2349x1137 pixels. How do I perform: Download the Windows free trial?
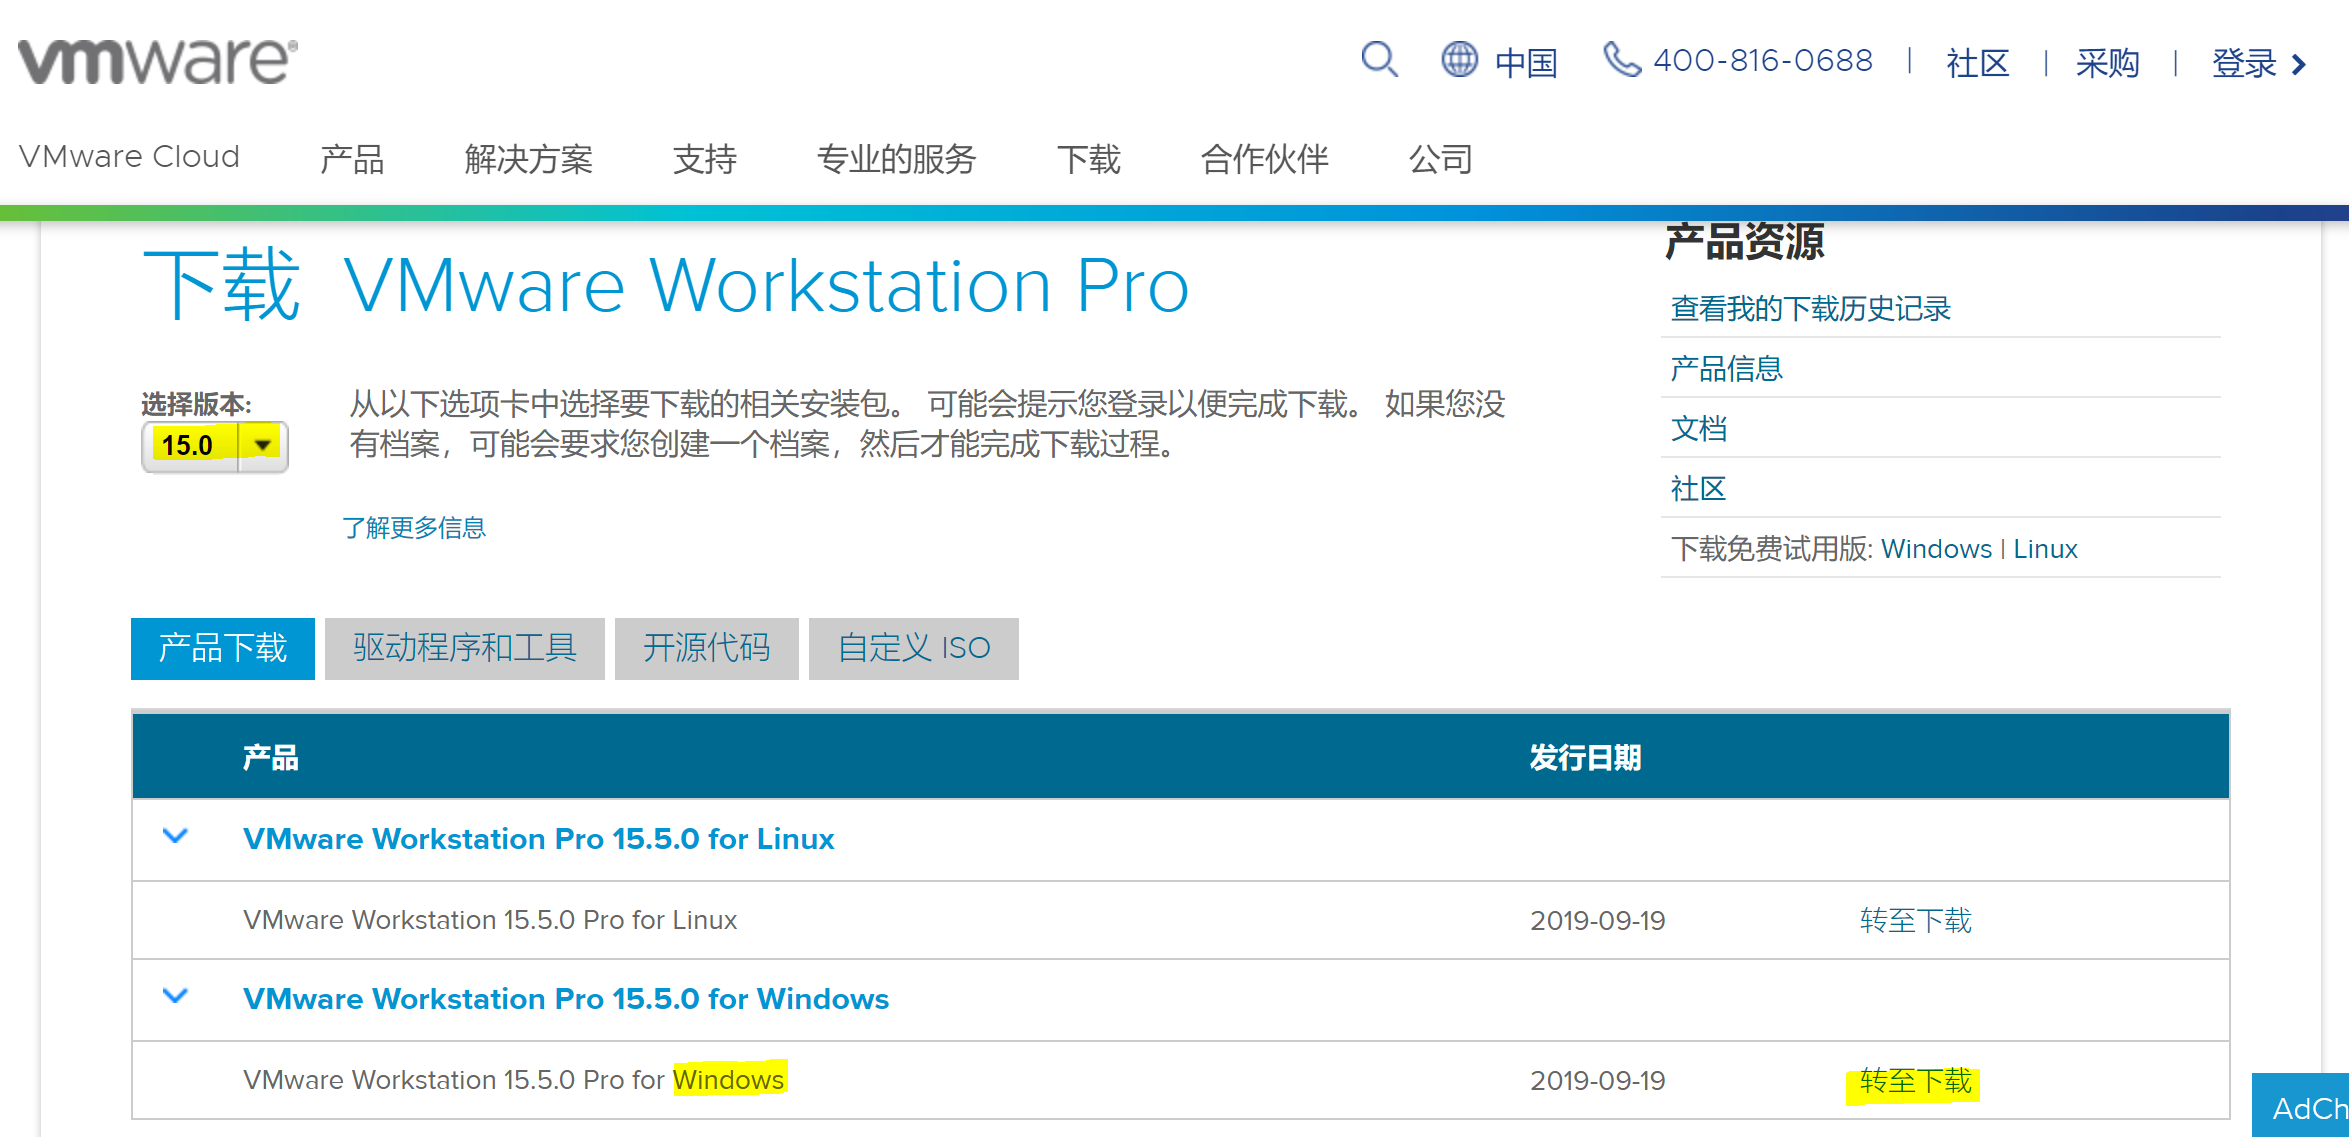[1936, 548]
